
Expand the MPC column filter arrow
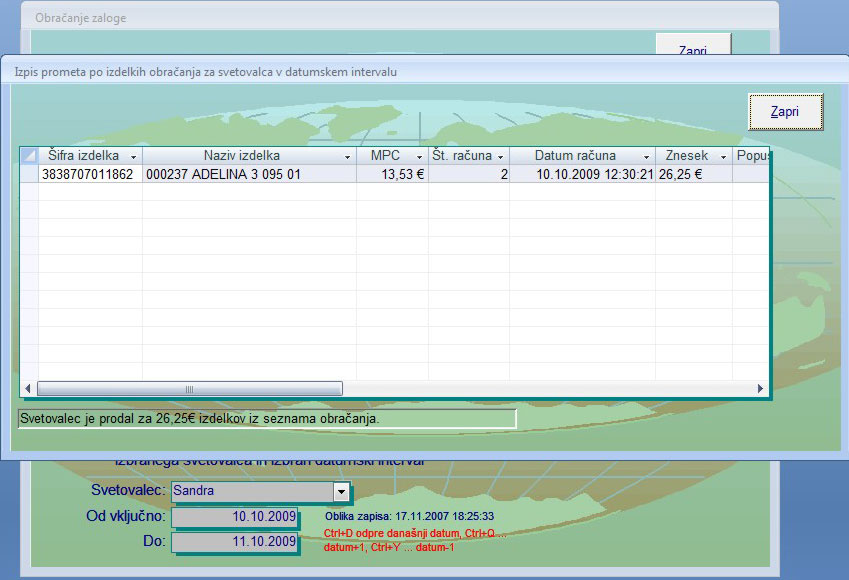(419, 157)
